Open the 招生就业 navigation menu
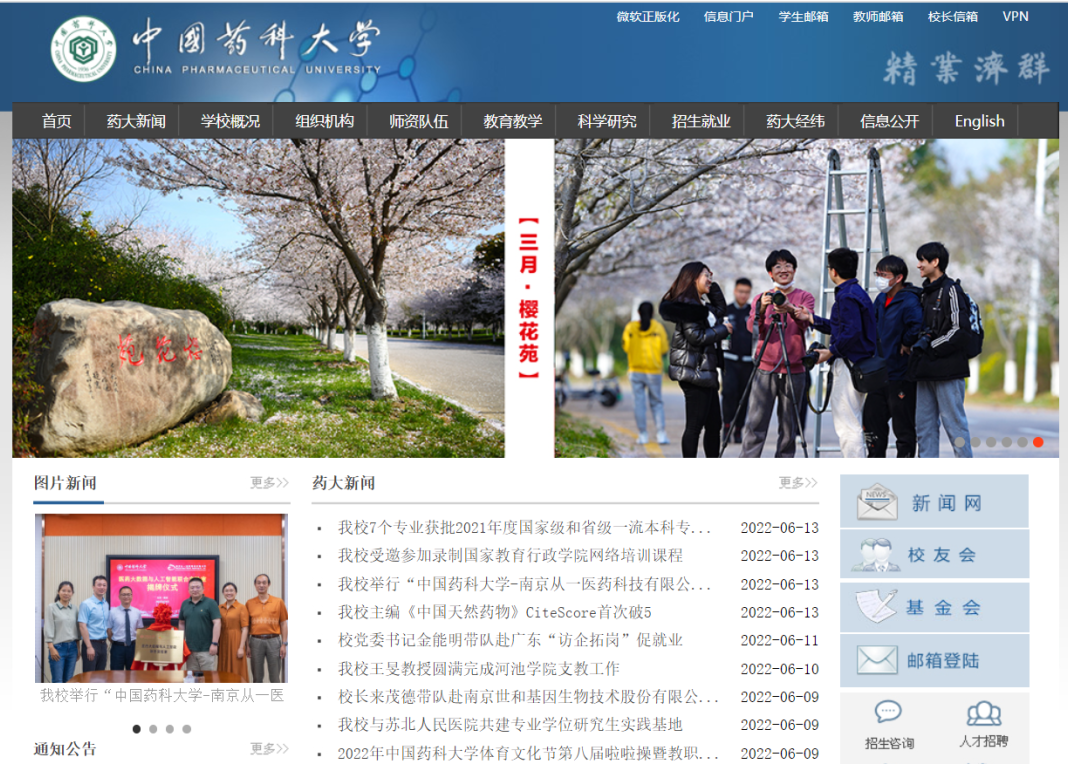 (701, 121)
